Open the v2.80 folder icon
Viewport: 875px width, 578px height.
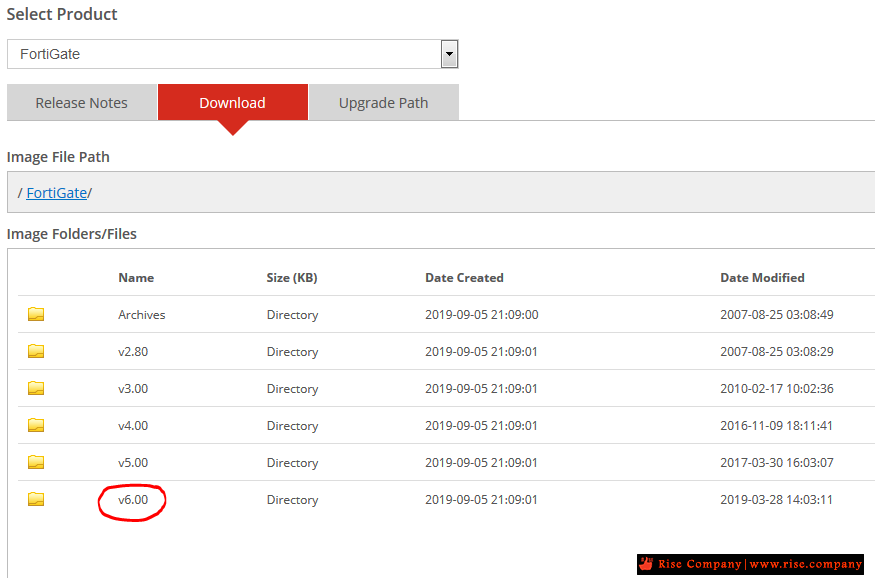[x=36, y=351]
